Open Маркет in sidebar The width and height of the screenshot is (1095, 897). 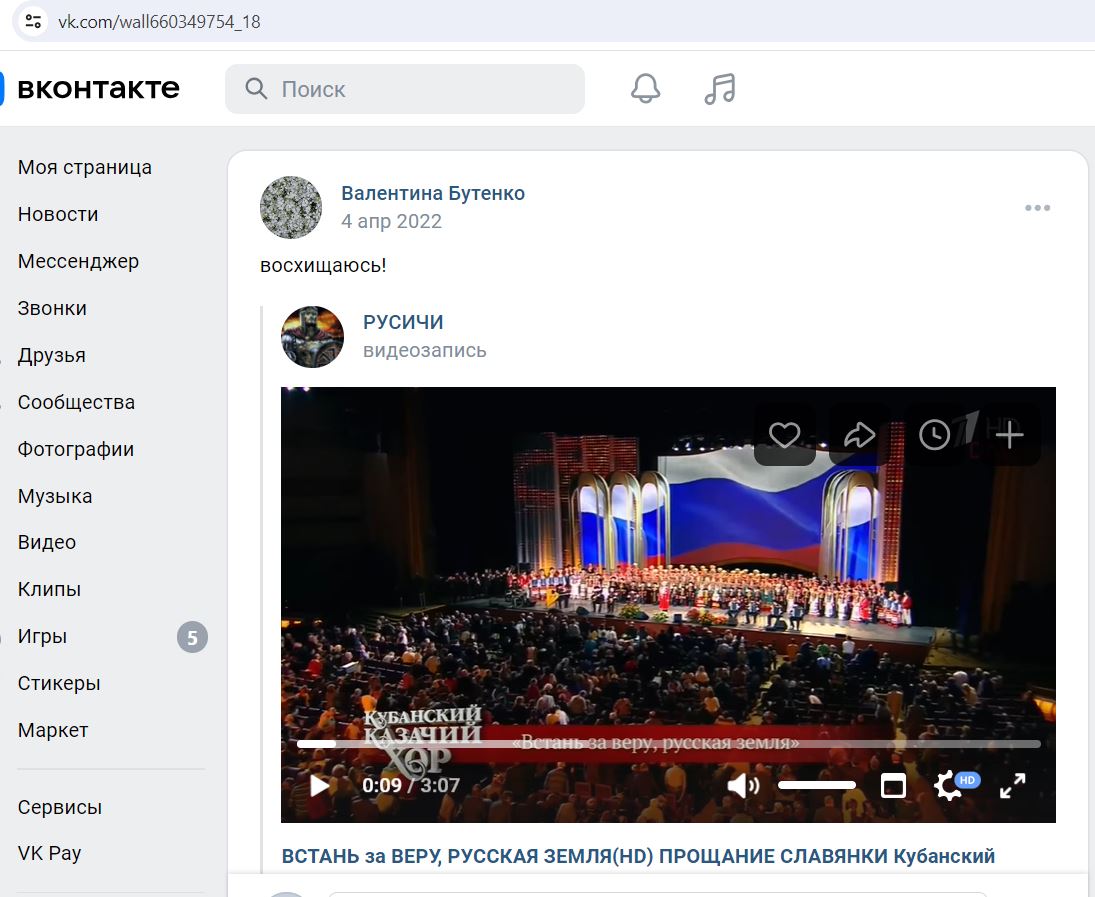pyautogui.click(x=53, y=730)
